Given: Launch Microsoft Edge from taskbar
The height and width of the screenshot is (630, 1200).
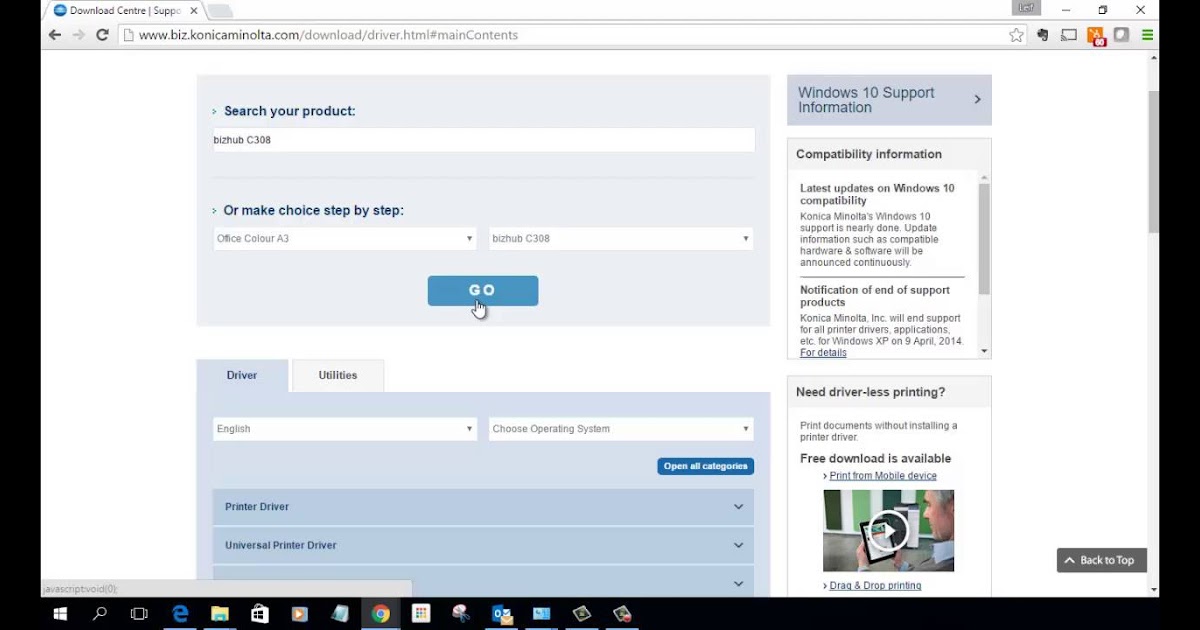Looking at the screenshot, I should pos(180,614).
